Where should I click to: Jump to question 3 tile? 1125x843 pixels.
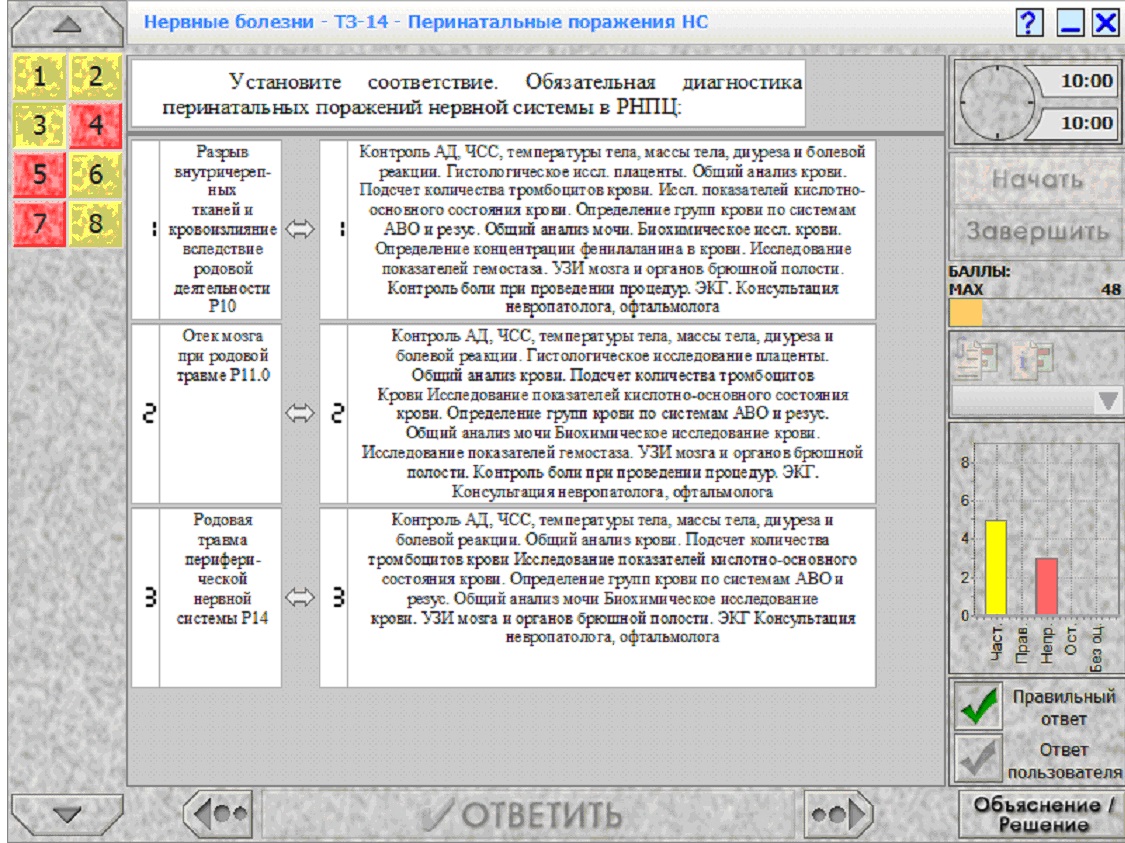(x=39, y=126)
